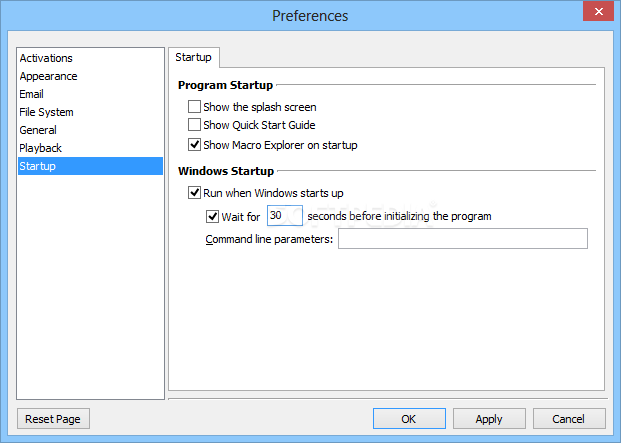This screenshot has width=621, height=443.
Task: Check Show Quick Start Guide option
Action: point(194,125)
